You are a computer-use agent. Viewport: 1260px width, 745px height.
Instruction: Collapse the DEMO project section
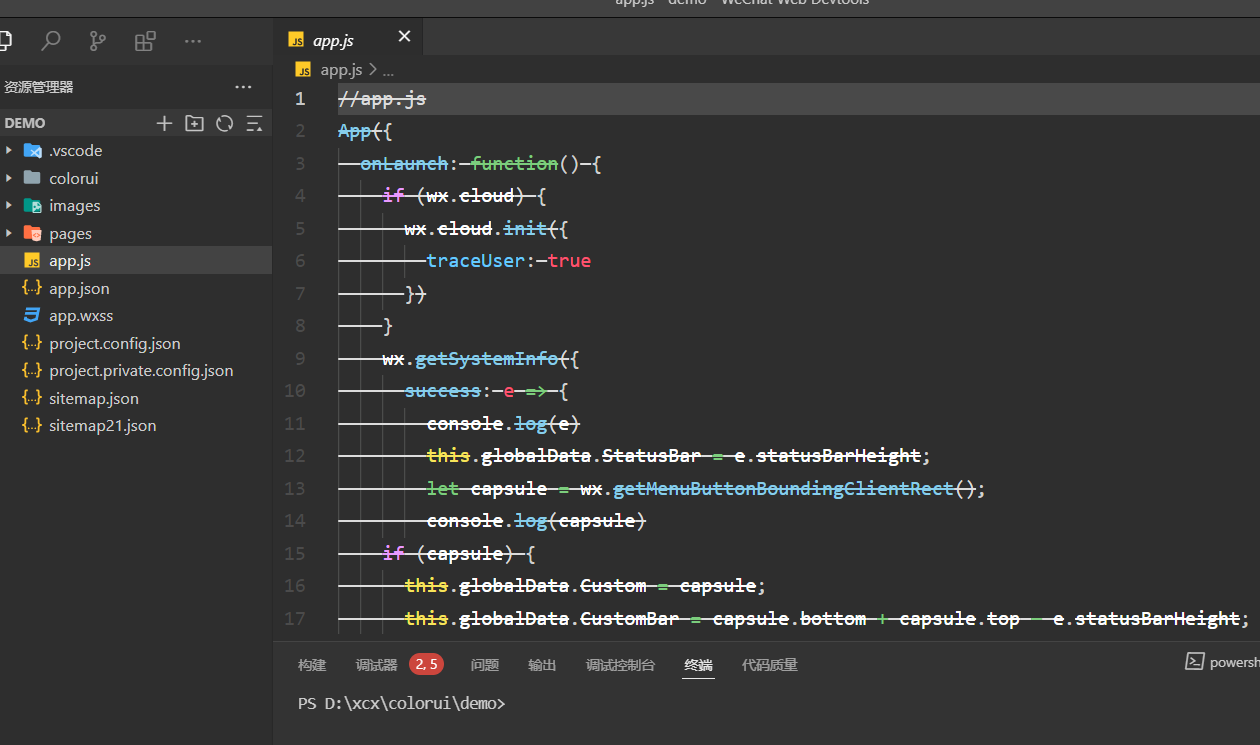[25, 123]
